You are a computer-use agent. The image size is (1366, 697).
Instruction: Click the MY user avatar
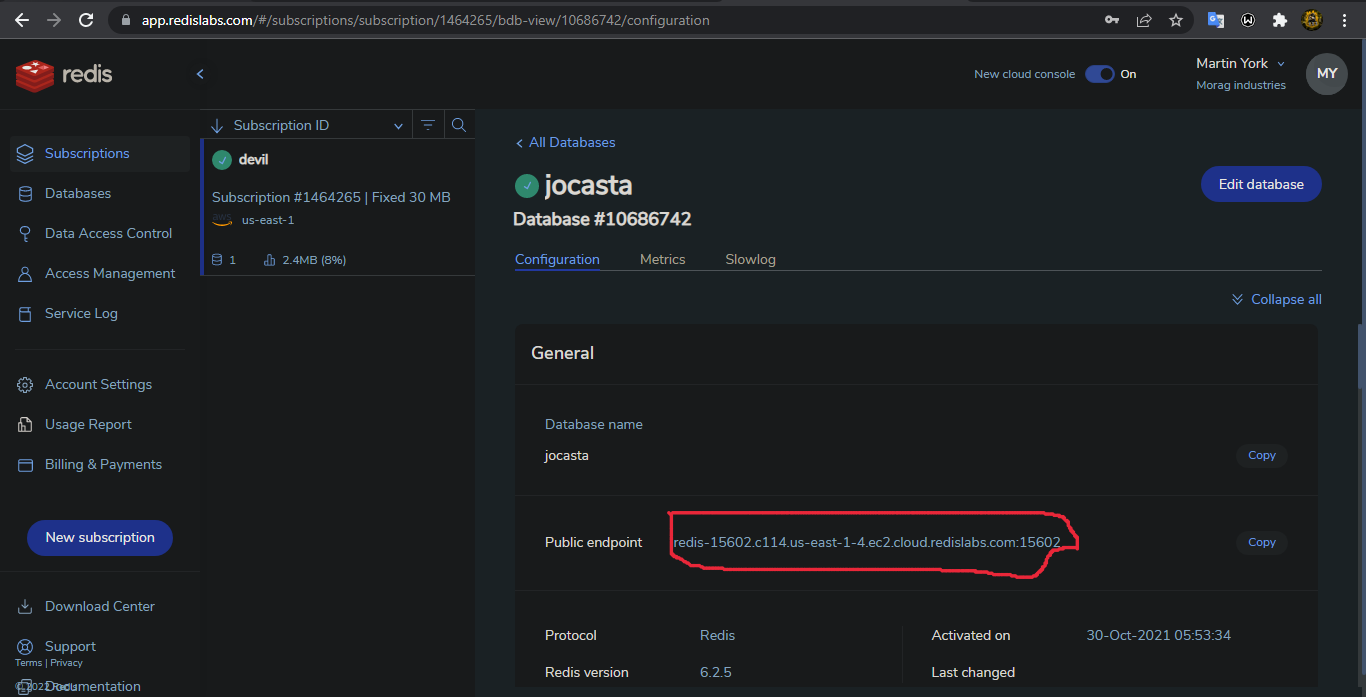(x=1327, y=74)
